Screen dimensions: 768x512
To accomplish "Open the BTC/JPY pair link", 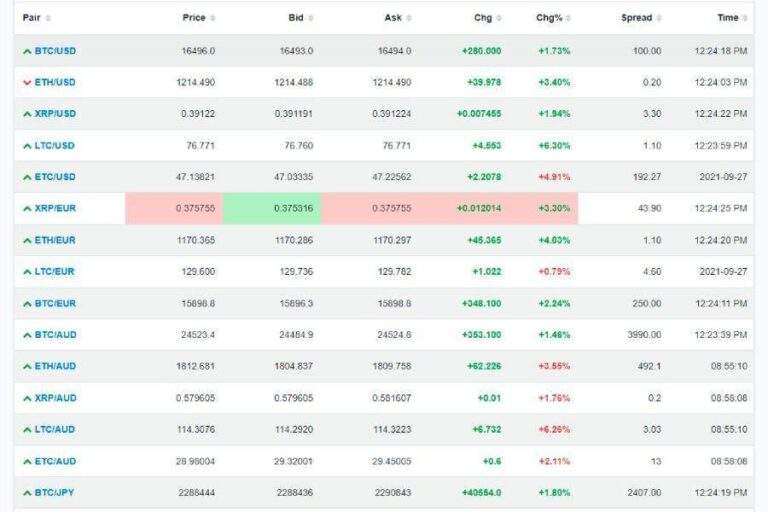I will coord(54,492).
